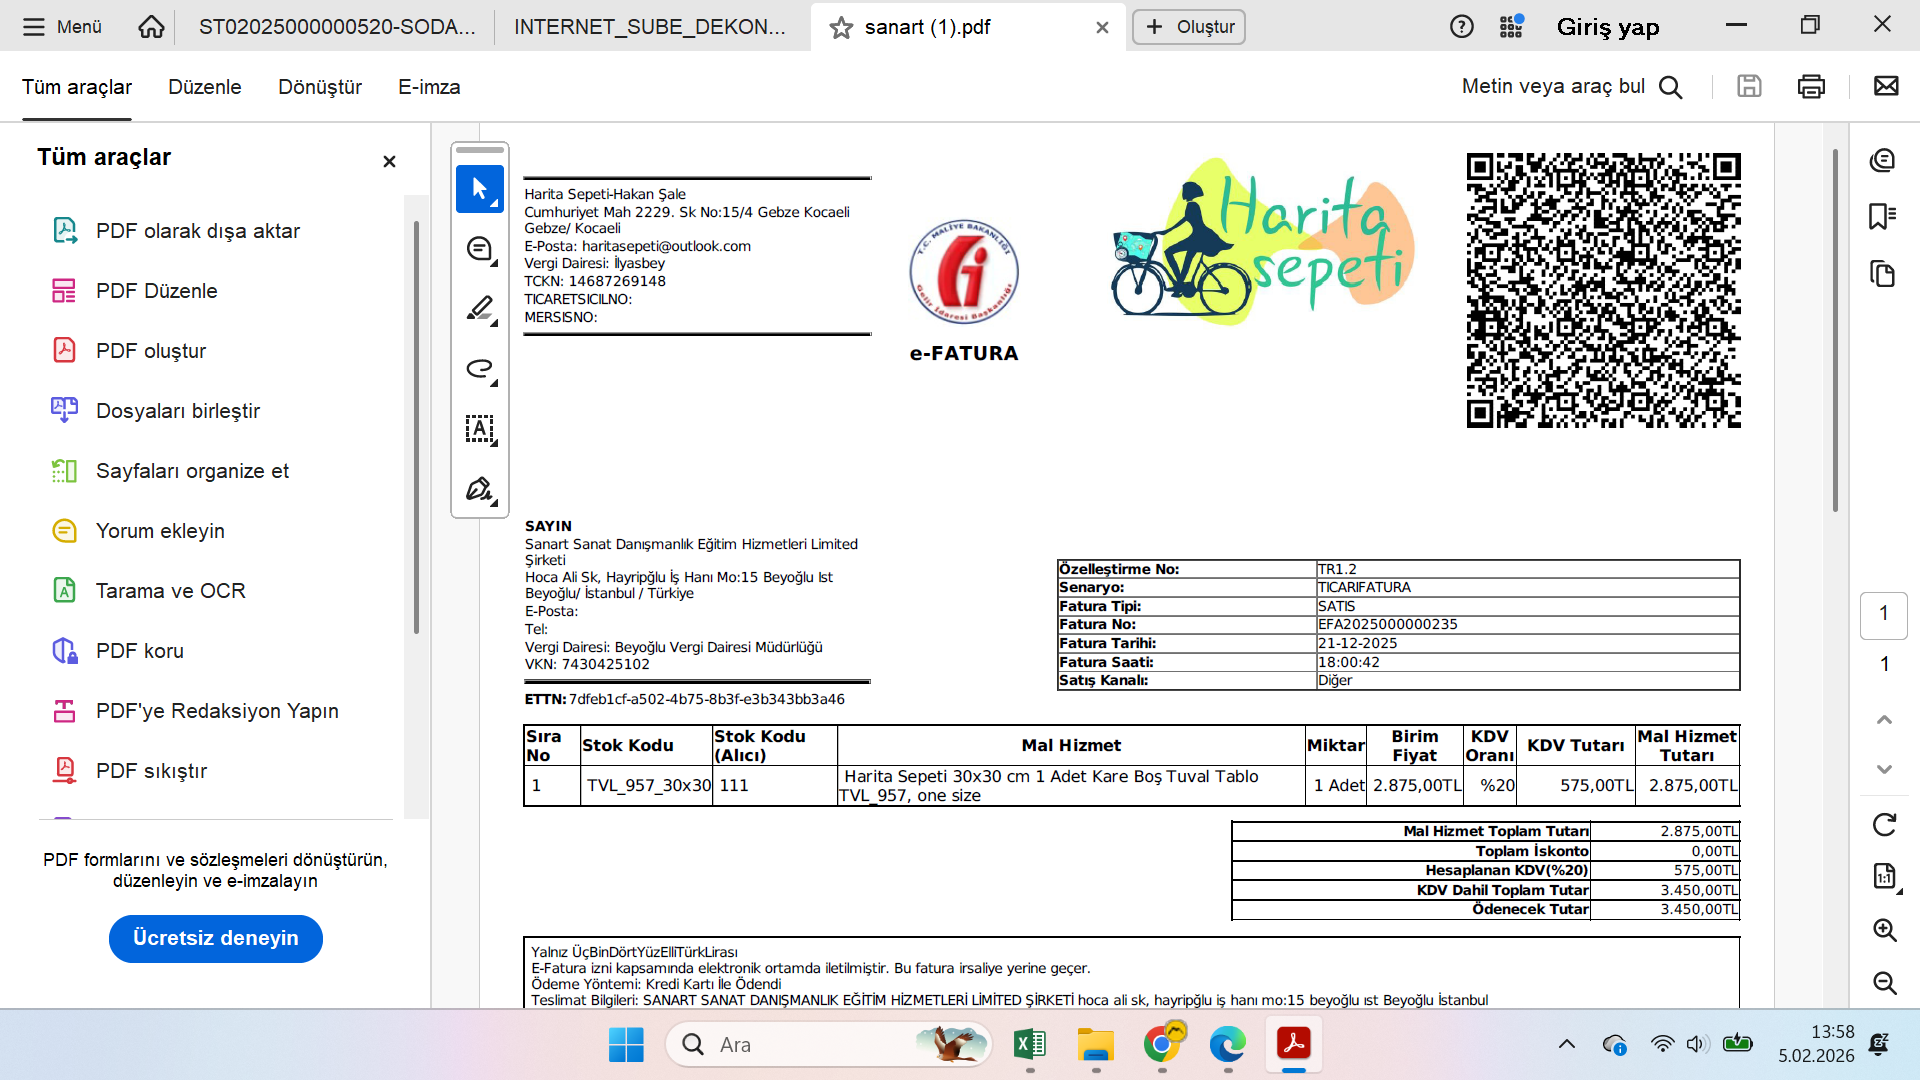Save the file with the disk icon

pyautogui.click(x=1749, y=87)
